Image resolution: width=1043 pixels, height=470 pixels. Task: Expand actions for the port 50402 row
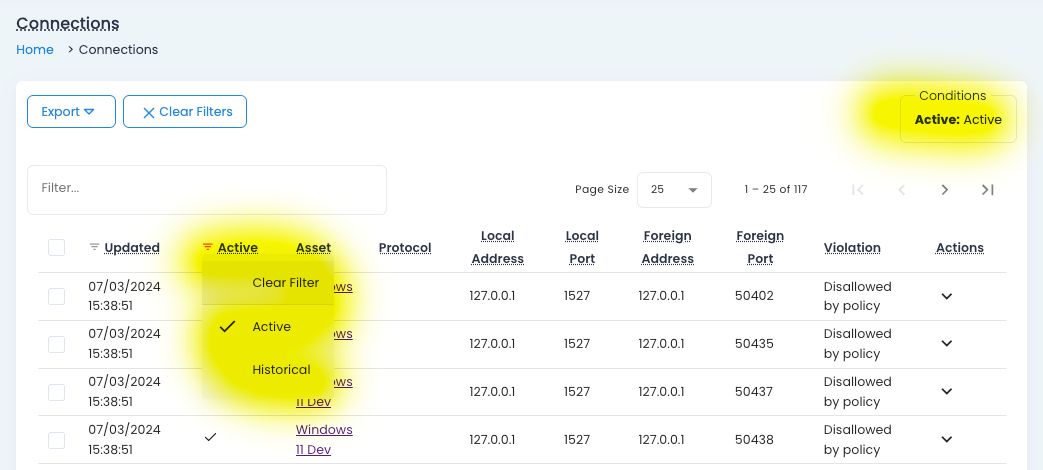tap(947, 296)
